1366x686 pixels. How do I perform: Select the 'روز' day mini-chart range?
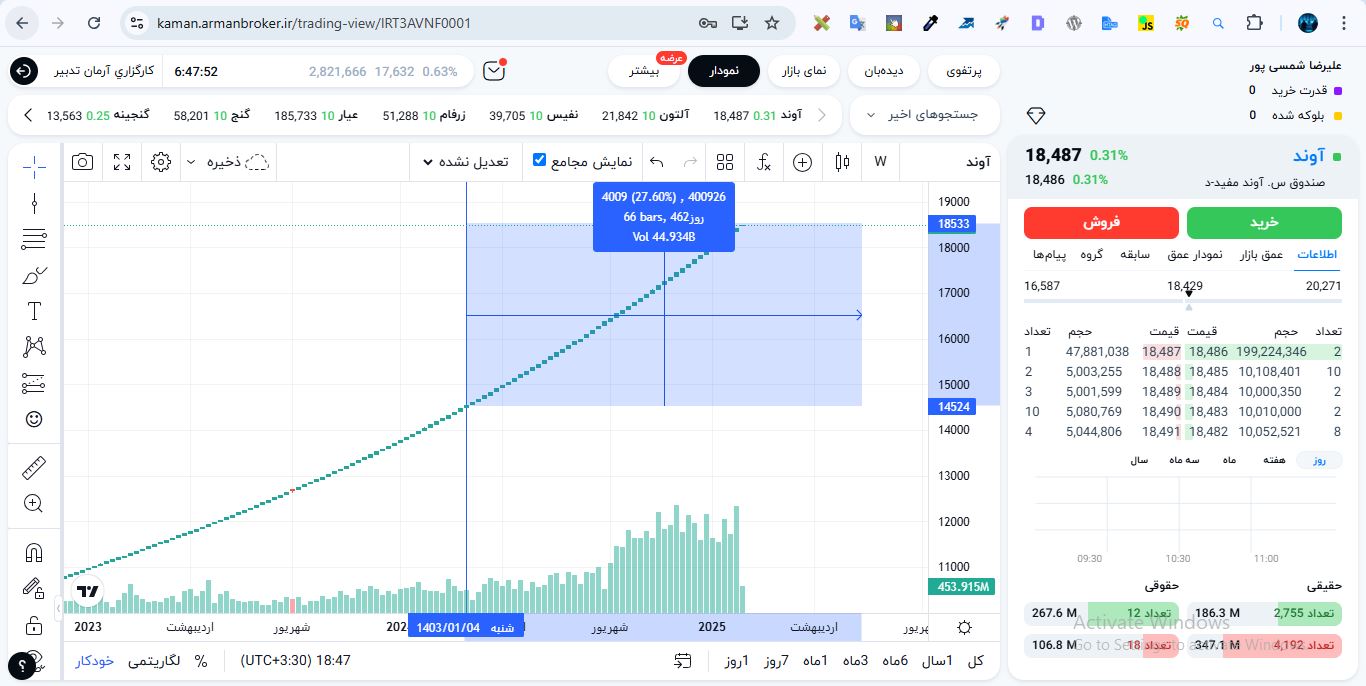(x=1319, y=460)
